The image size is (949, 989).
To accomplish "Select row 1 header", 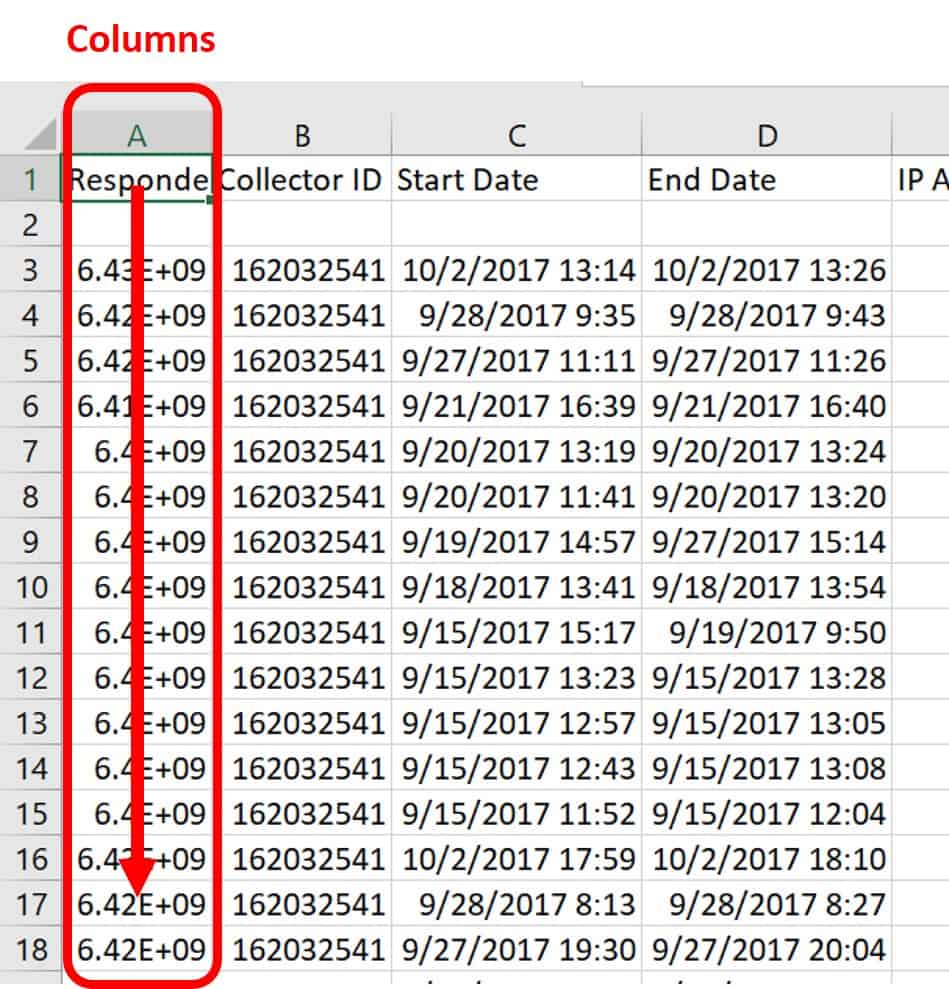I will coord(31,180).
